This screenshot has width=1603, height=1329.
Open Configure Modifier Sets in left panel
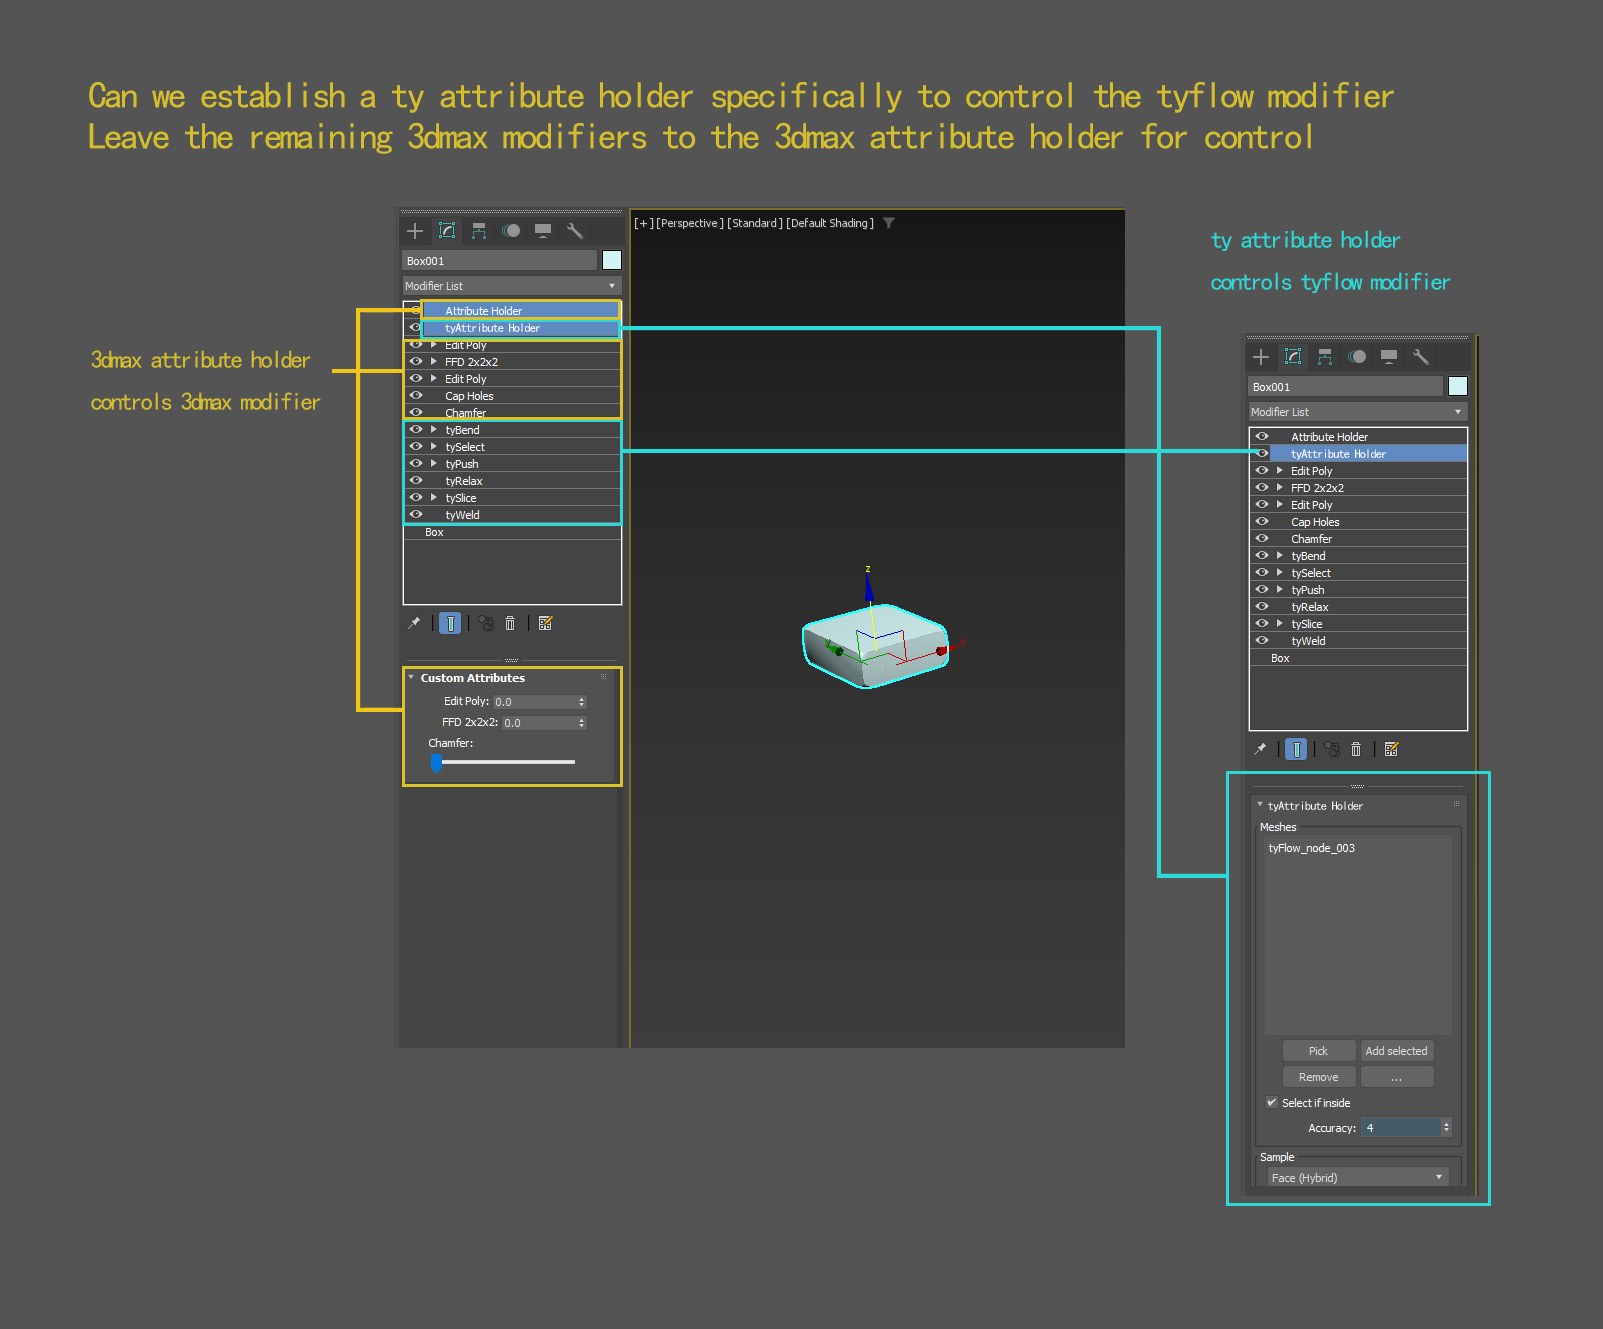coord(545,623)
